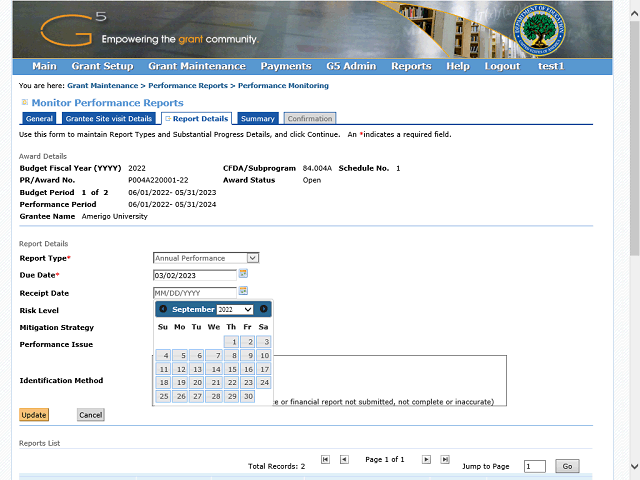
Task: Select September 23 in the calendar
Action: click(248, 382)
